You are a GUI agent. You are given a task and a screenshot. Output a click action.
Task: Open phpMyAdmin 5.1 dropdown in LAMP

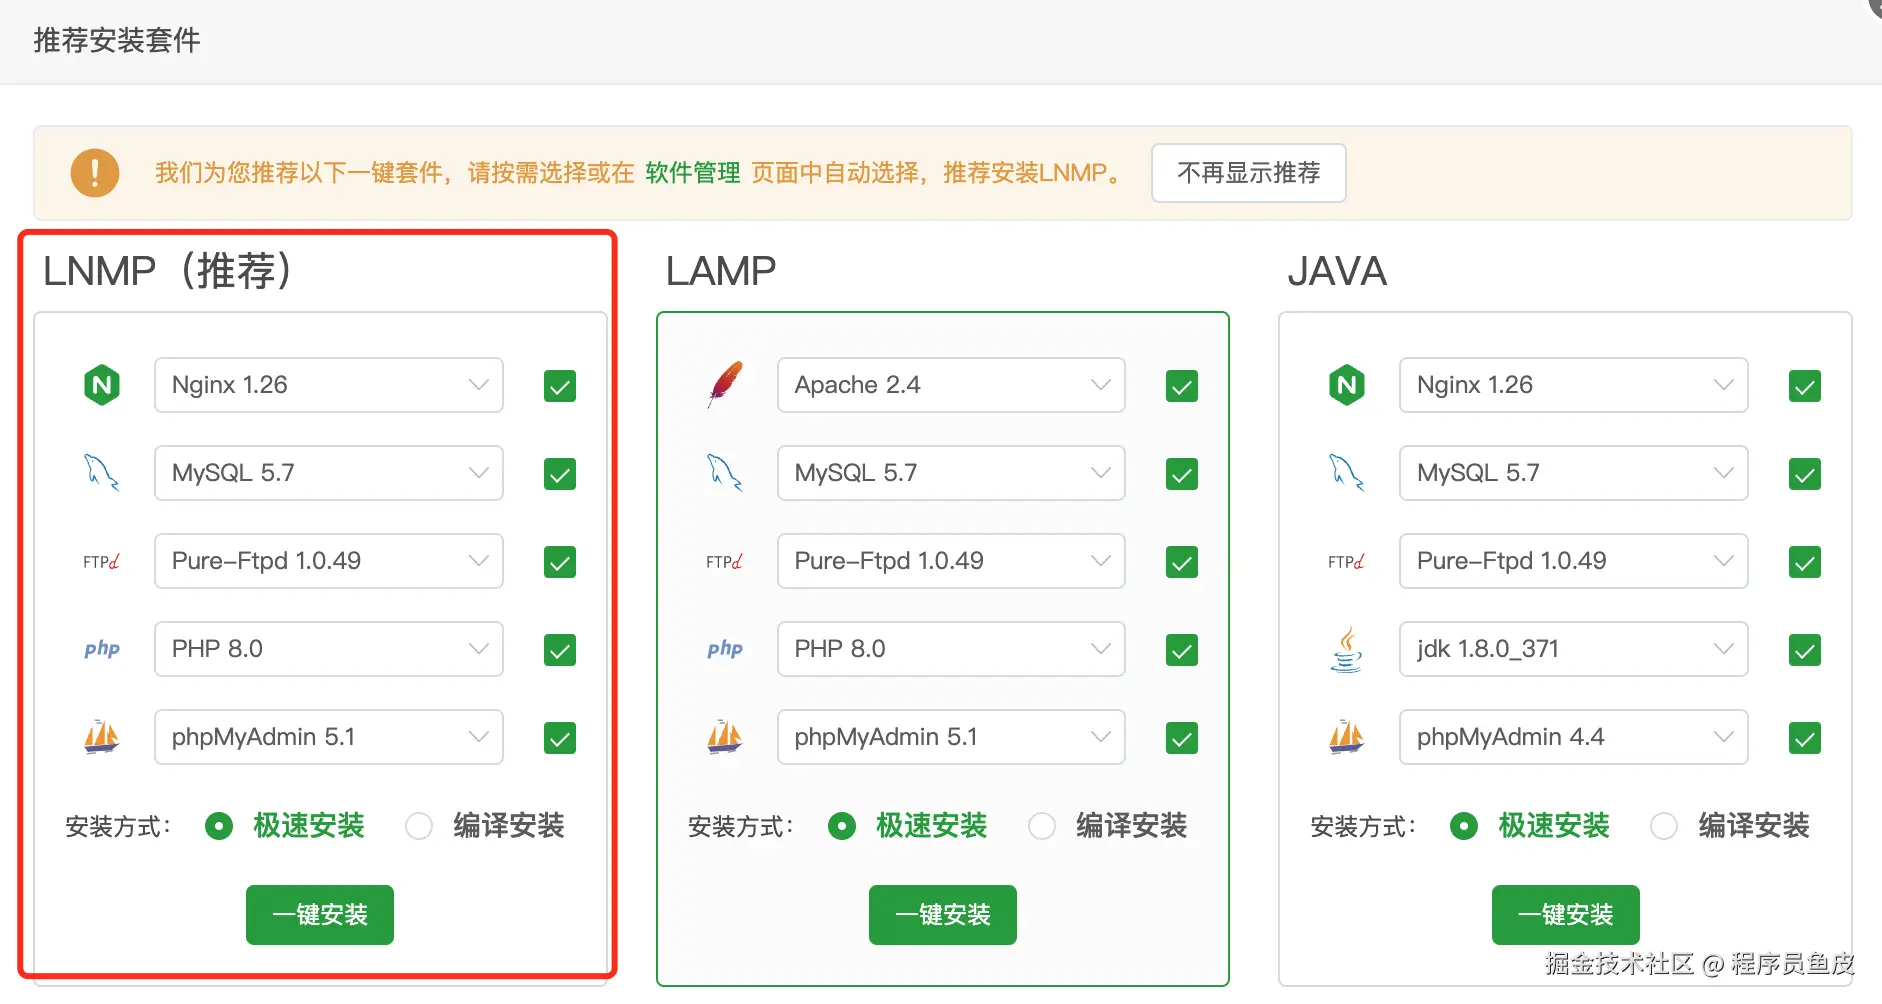click(x=951, y=737)
